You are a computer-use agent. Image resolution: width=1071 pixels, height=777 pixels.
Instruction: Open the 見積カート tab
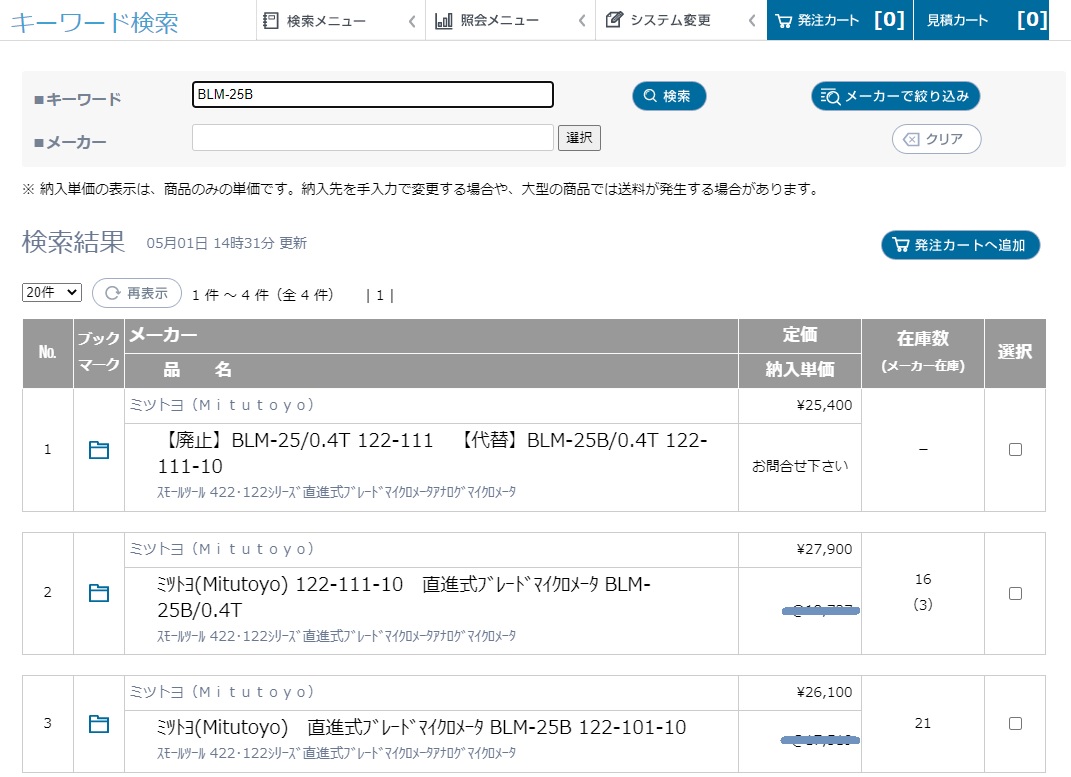(x=982, y=20)
